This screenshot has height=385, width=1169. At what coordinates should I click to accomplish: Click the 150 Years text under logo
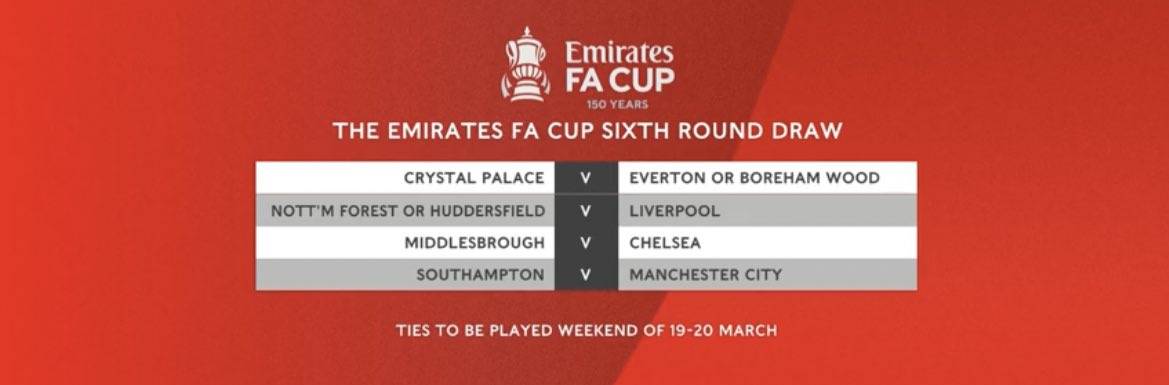618,104
